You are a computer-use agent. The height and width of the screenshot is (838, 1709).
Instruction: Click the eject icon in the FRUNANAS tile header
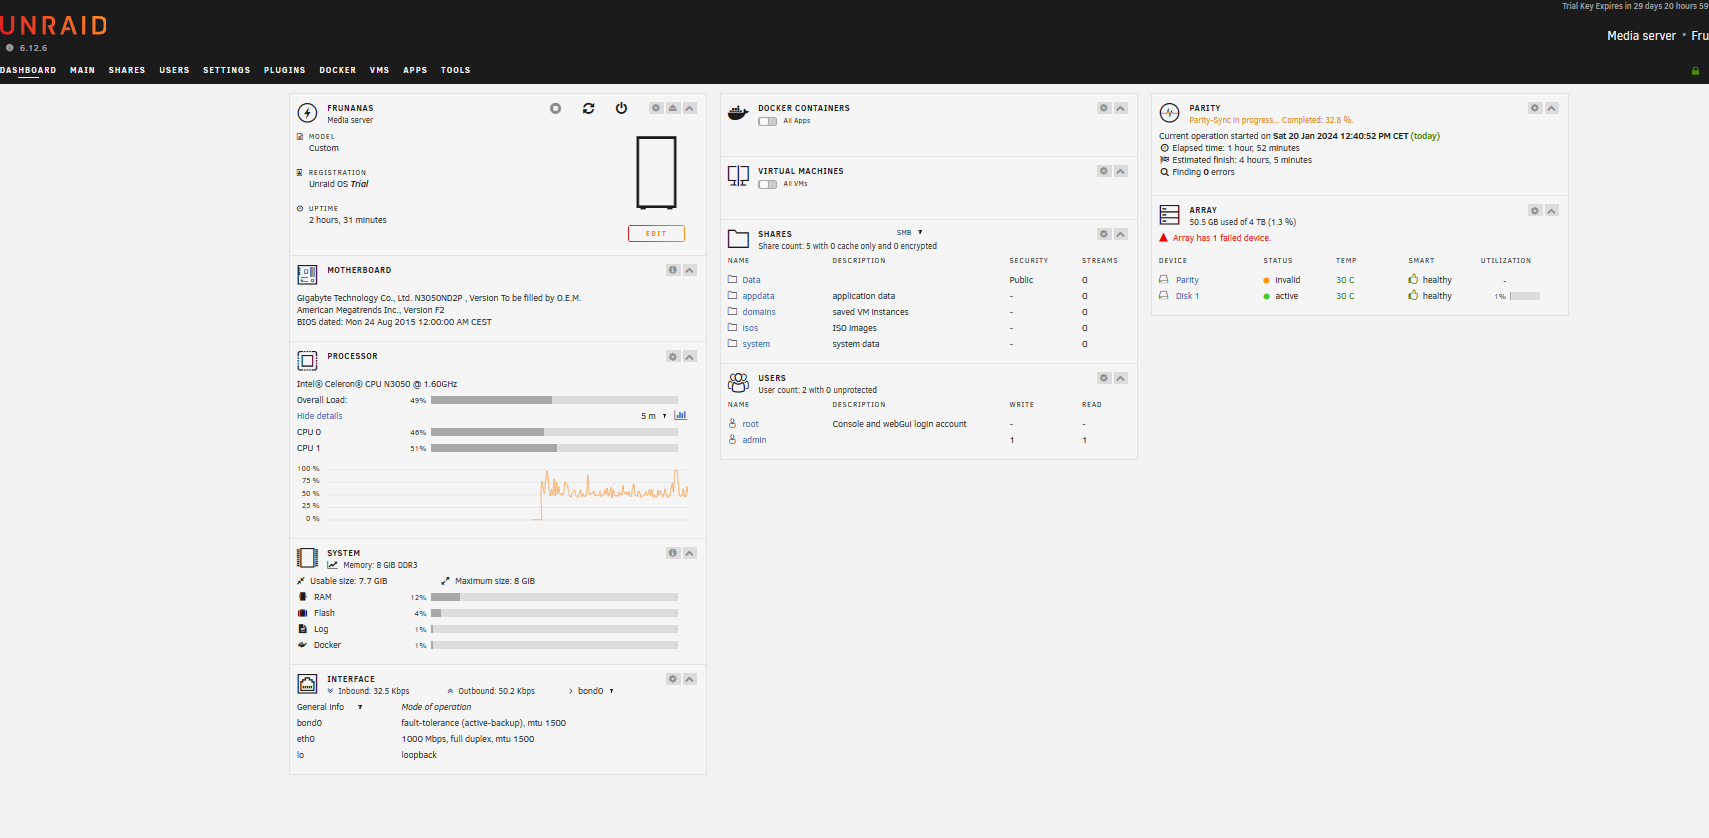click(x=673, y=108)
